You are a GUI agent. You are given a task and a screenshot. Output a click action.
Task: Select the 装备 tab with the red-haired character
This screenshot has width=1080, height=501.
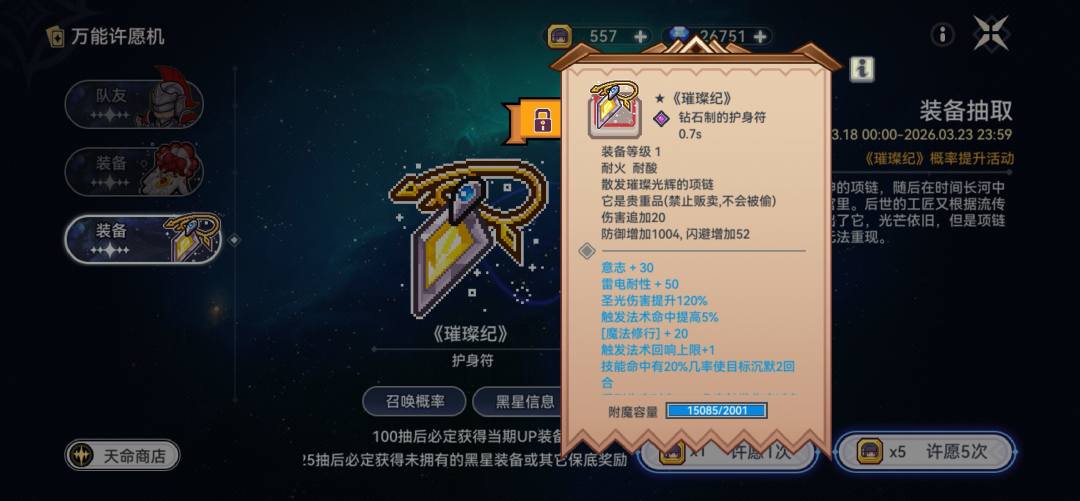tap(134, 172)
